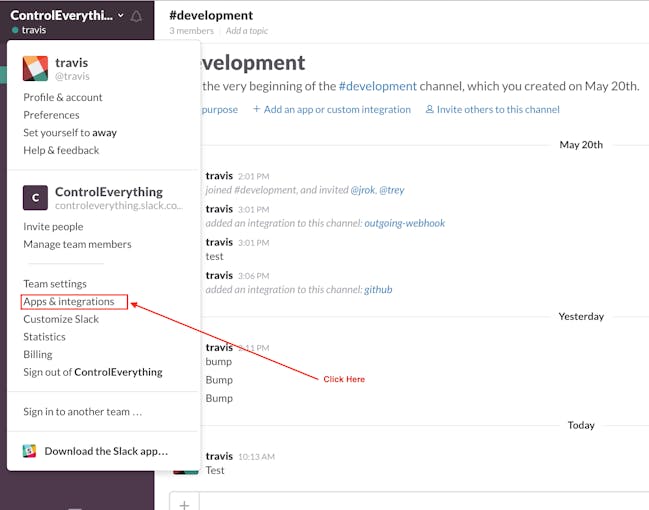Viewport: 649px width, 510px height.
Task: Select Set yourself to away
Action: [x=70, y=132]
